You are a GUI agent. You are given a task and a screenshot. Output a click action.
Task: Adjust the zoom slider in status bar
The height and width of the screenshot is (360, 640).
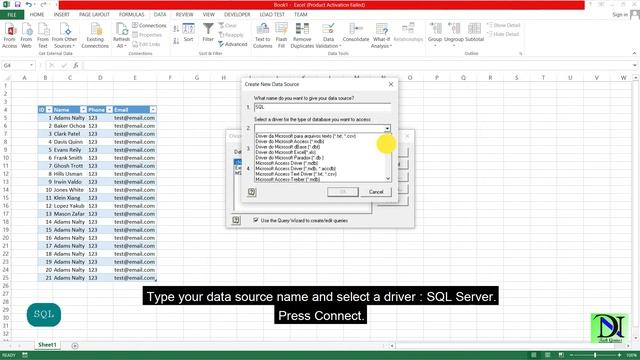point(595,355)
